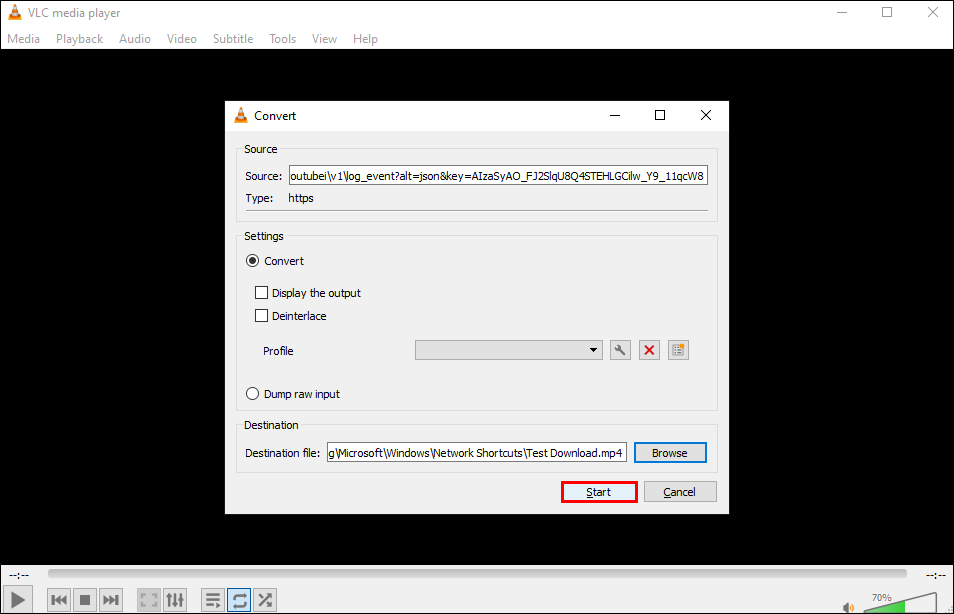The image size is (954, 614).
Task: Minimize the Convert dialog window
Action: 615,115
